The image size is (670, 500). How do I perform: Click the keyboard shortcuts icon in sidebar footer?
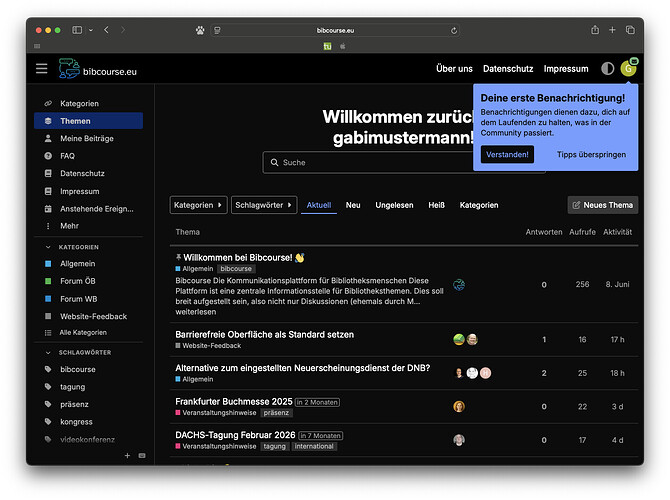click(x=141, y=455)
